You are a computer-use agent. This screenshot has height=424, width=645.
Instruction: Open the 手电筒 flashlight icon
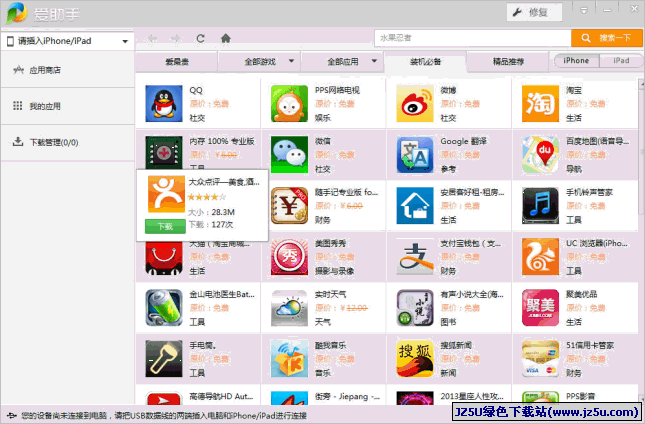164,359
